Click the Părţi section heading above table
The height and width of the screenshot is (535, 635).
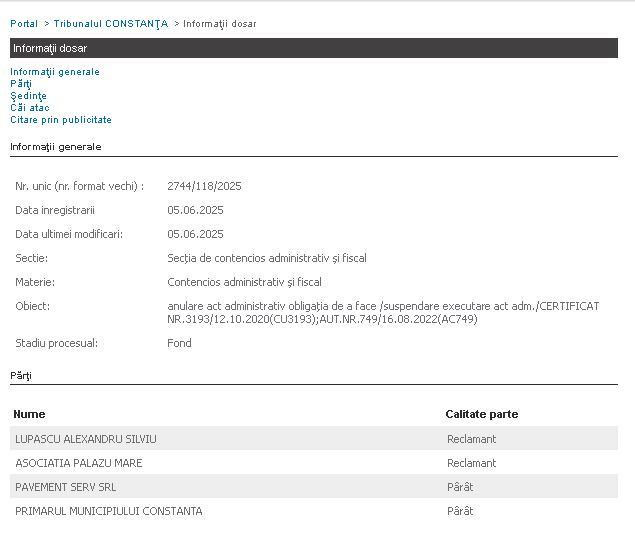point(21,376)
